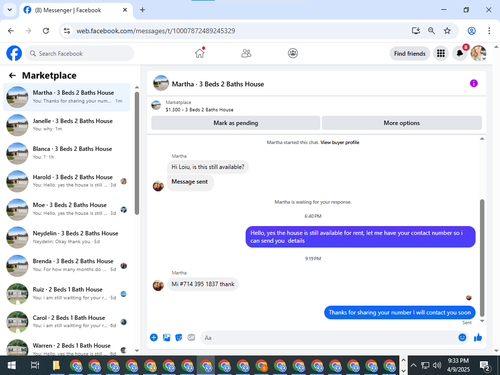Open the Chrome three-dot menu
This screenshot has height=375, width=500.
[489, 31]
